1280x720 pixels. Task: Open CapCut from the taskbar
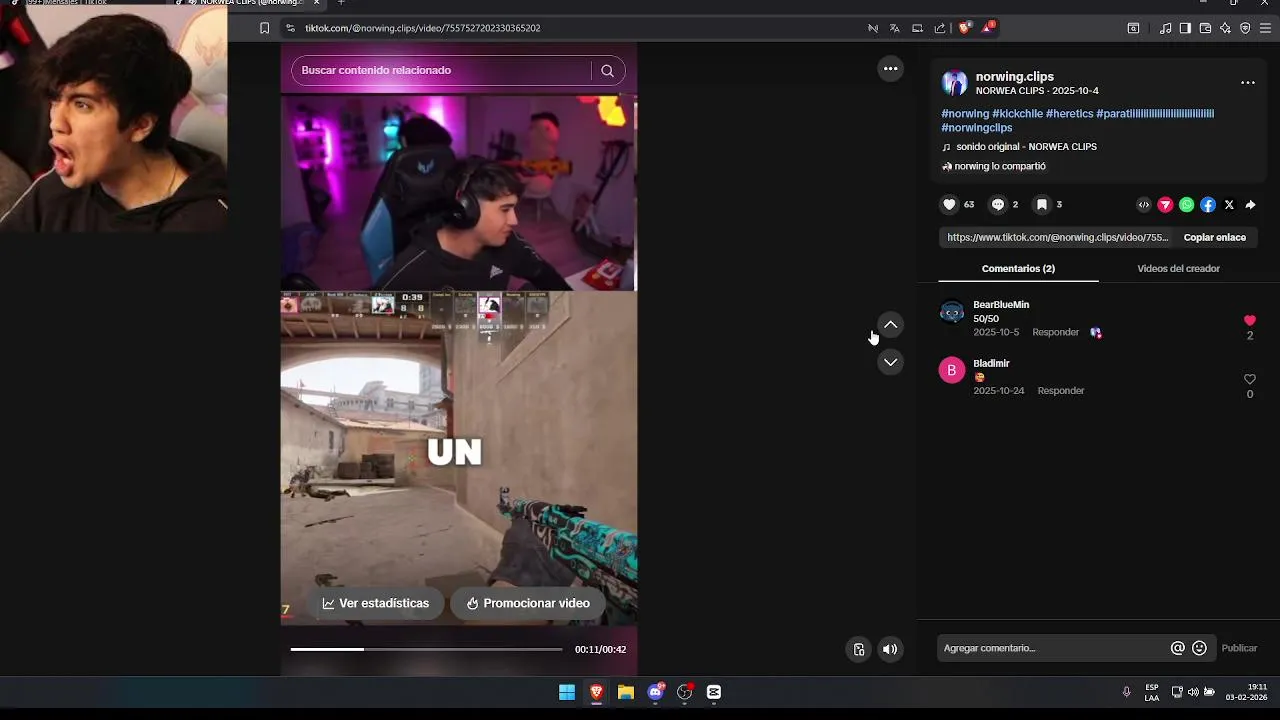tap(714, 692)
